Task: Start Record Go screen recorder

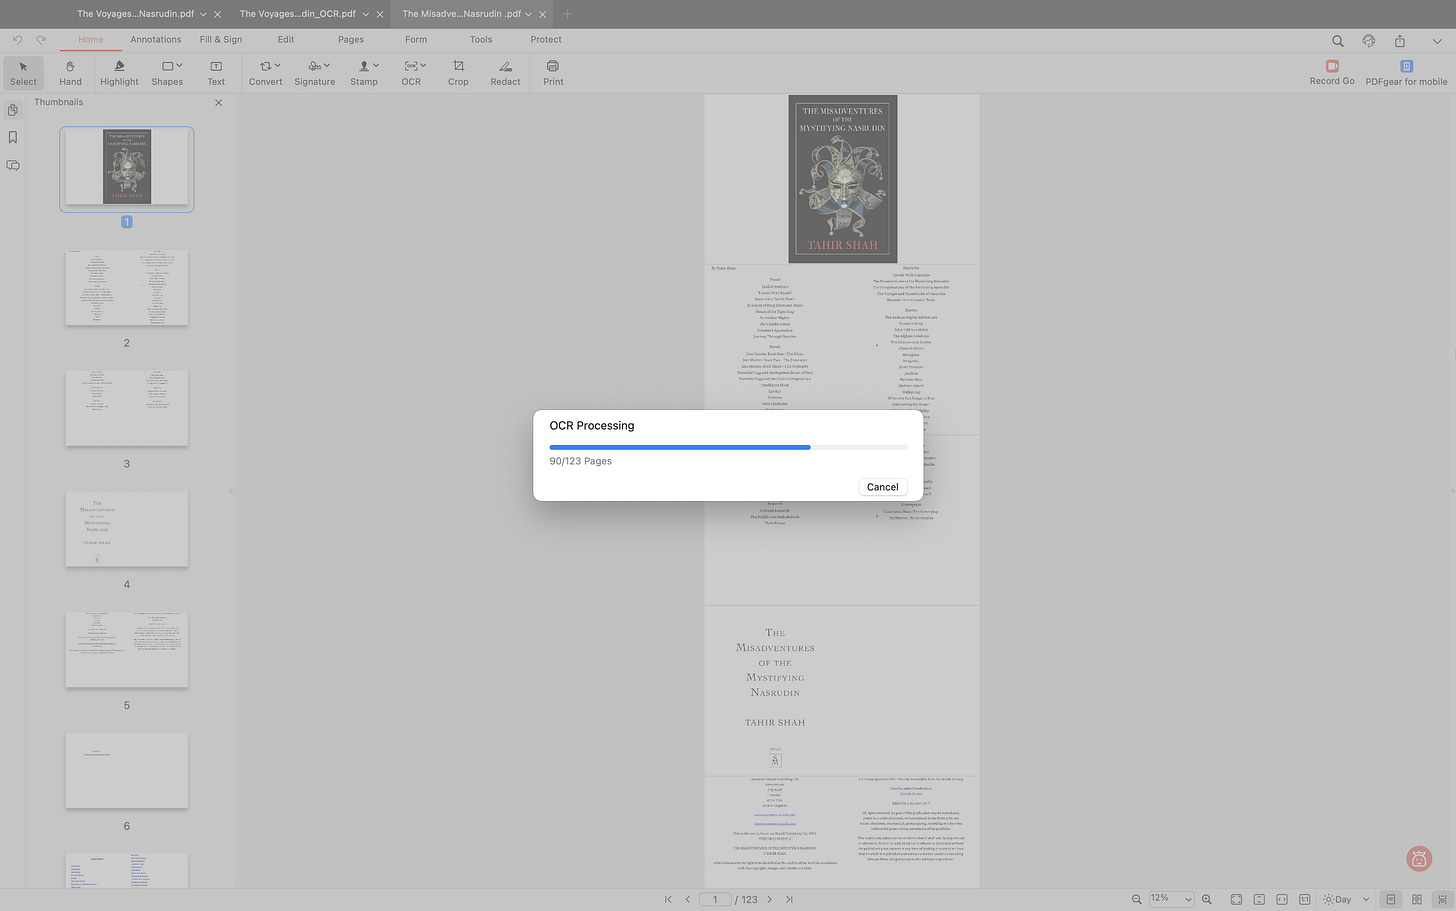Action: tap(1332, 72)
